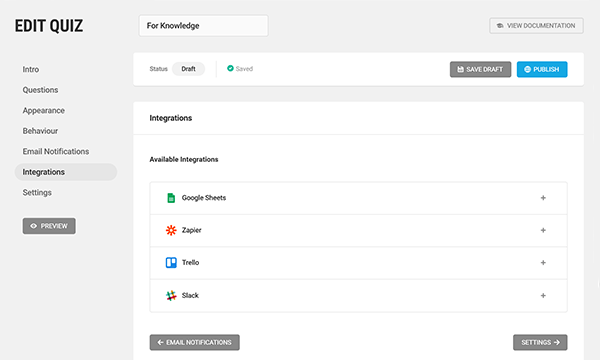The image size is (600, 360).
Task: Click Save Draft button
Action: pyautogui.click(x=480, y=69)
